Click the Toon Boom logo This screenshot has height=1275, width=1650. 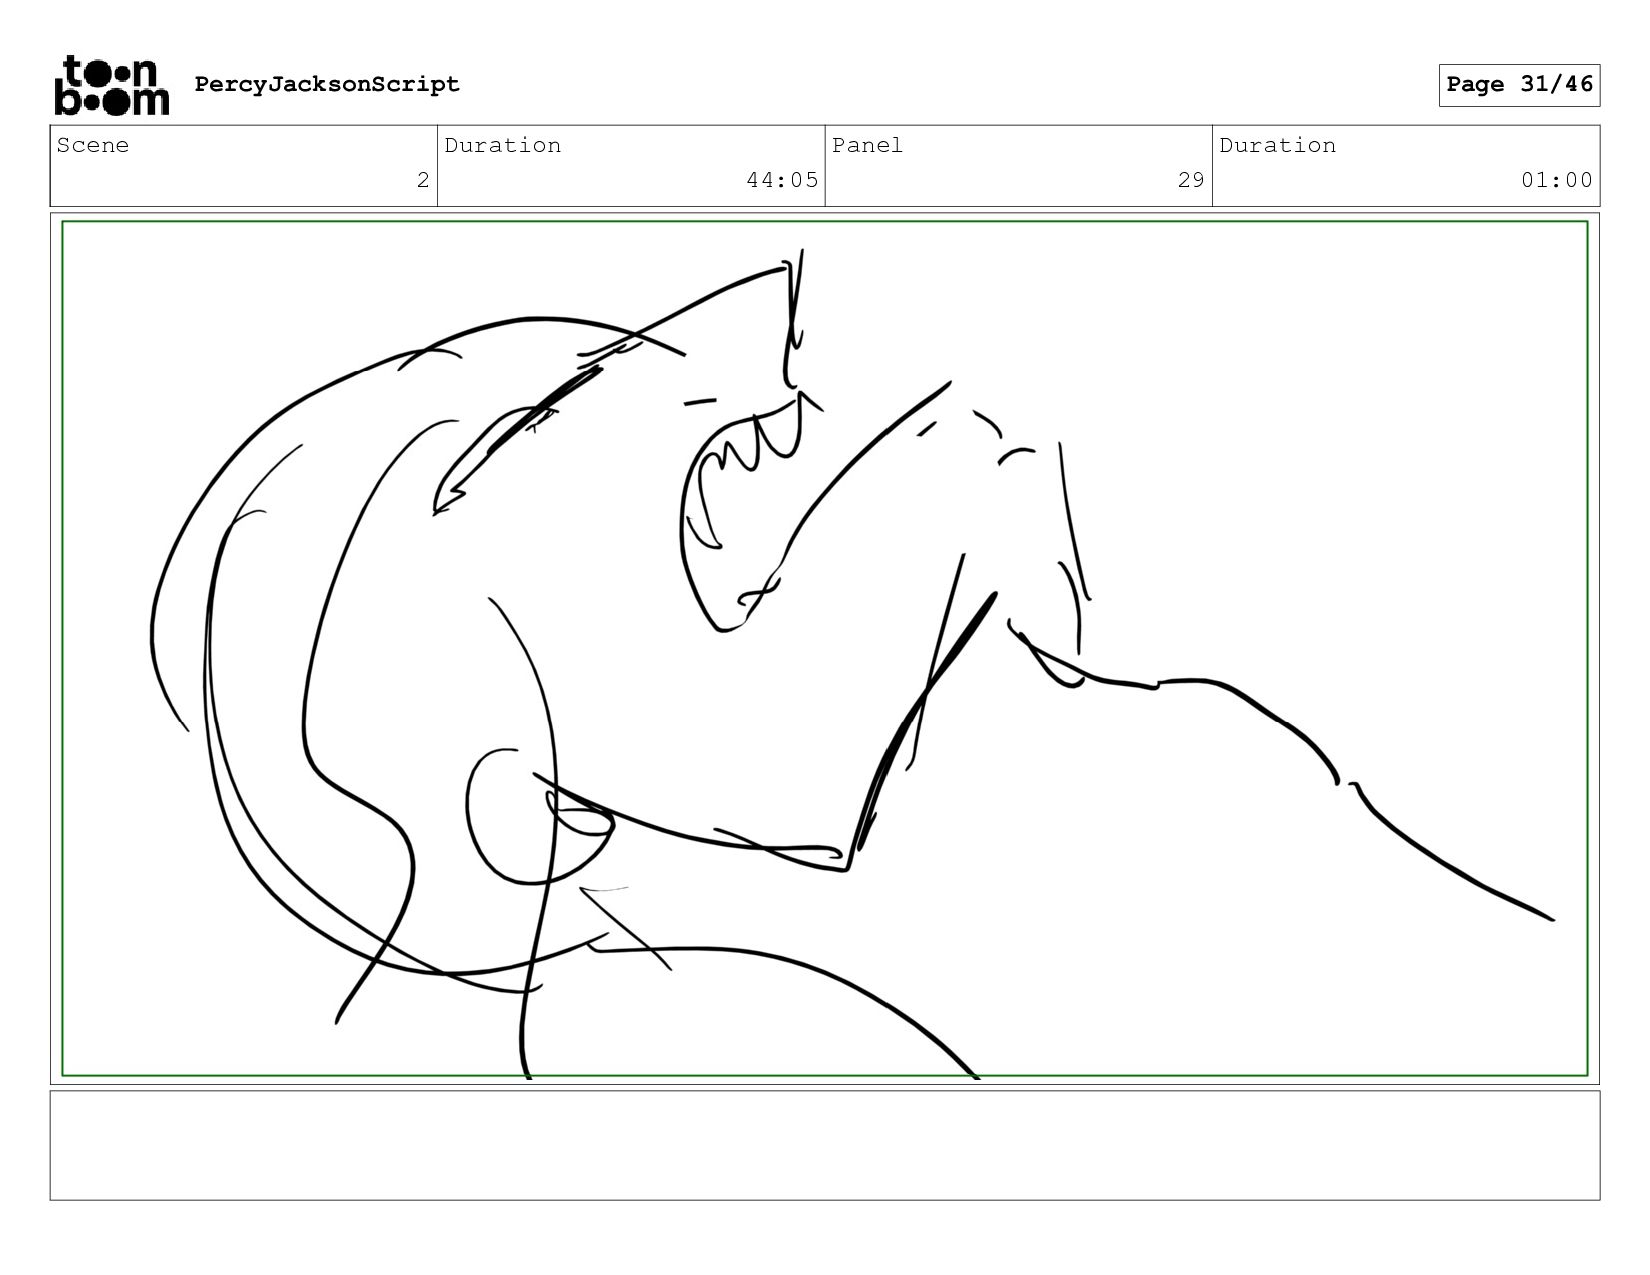[x=111, y=85]
